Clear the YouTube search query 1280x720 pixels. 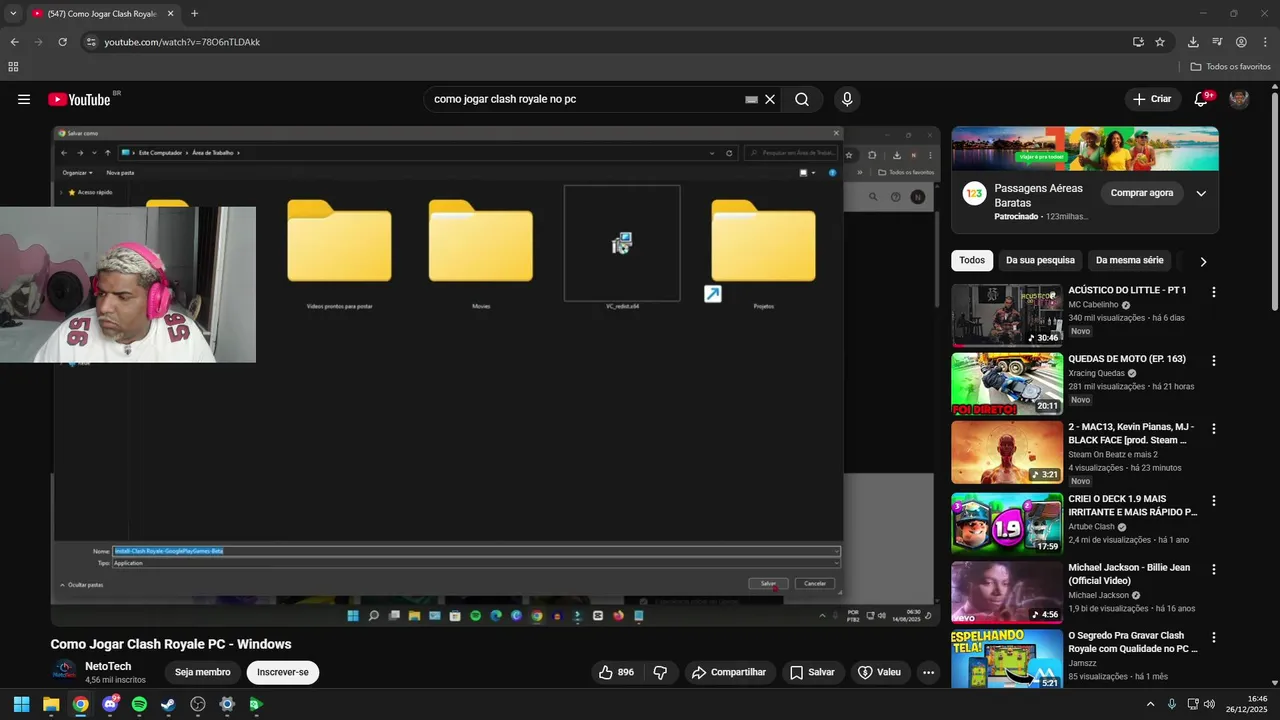pos(770,99)
